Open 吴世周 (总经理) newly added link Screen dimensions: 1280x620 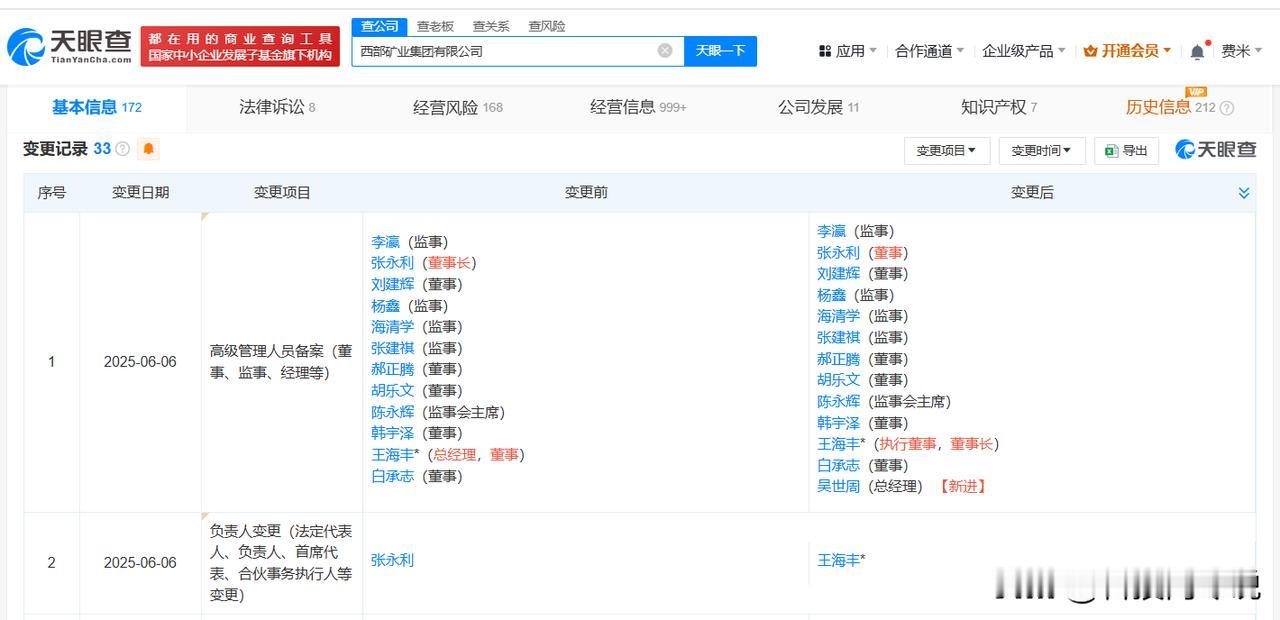click(838, 486)
